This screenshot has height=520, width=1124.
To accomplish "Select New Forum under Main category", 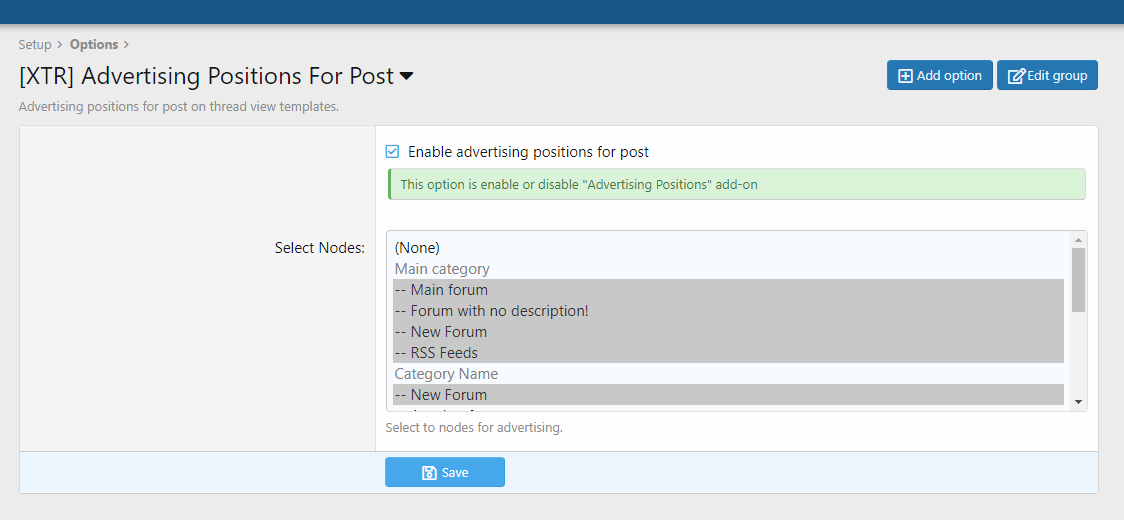I will pos(441,332).
